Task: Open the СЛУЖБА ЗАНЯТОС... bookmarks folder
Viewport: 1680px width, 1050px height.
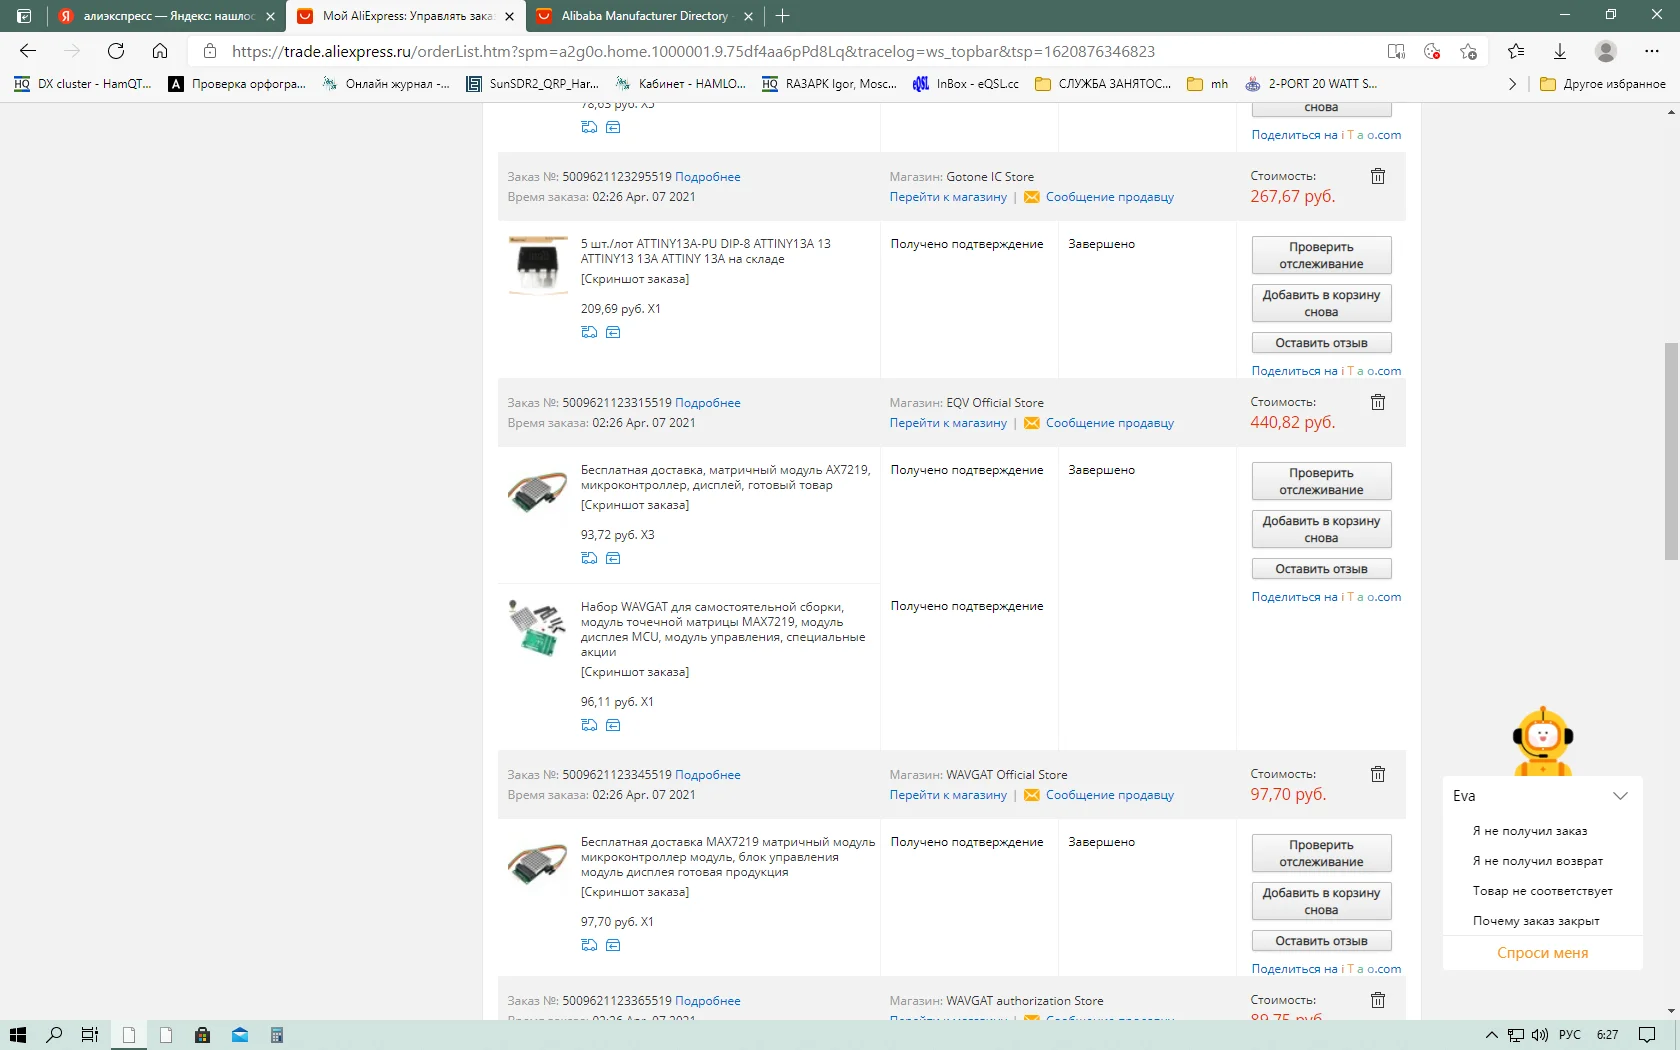Action: [1103, 84]
